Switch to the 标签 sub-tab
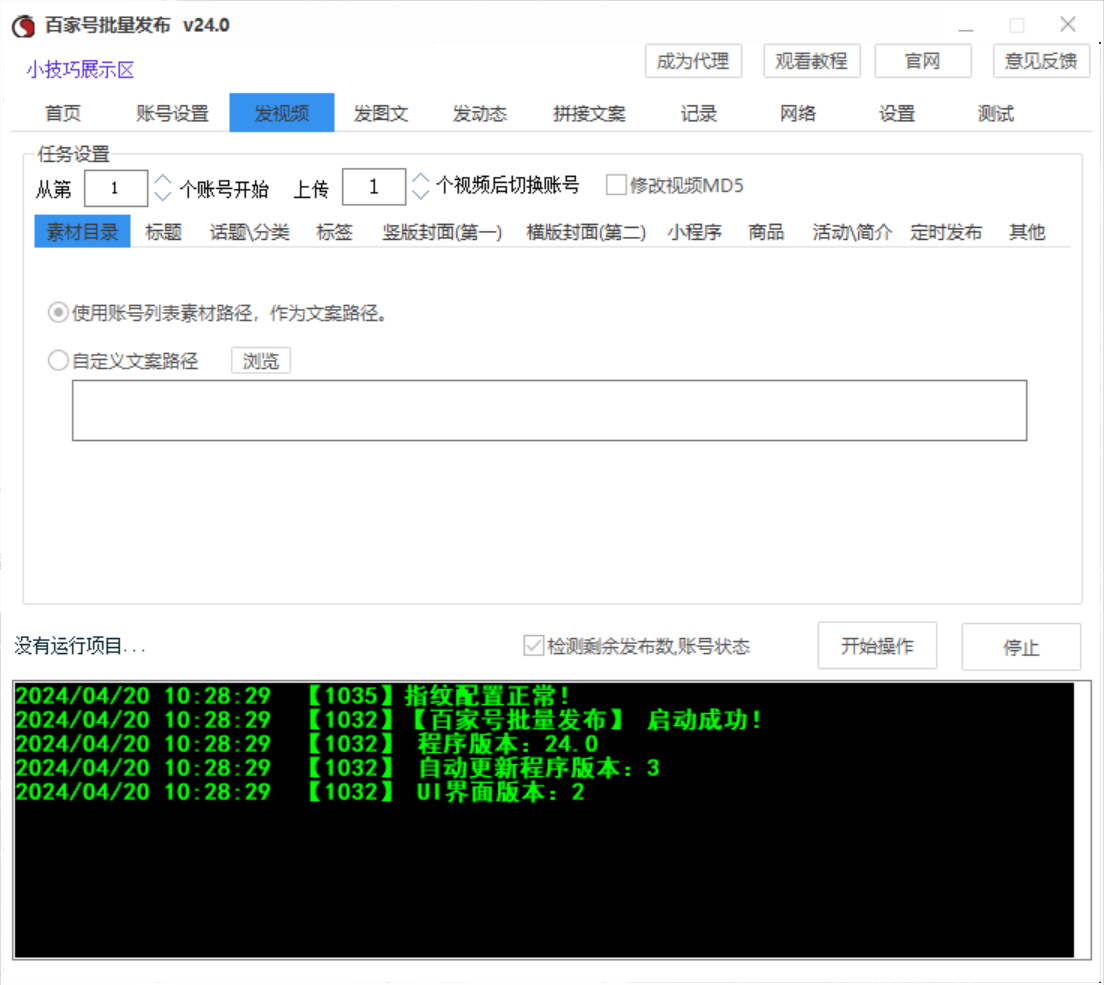 click(x=334, y=232)
